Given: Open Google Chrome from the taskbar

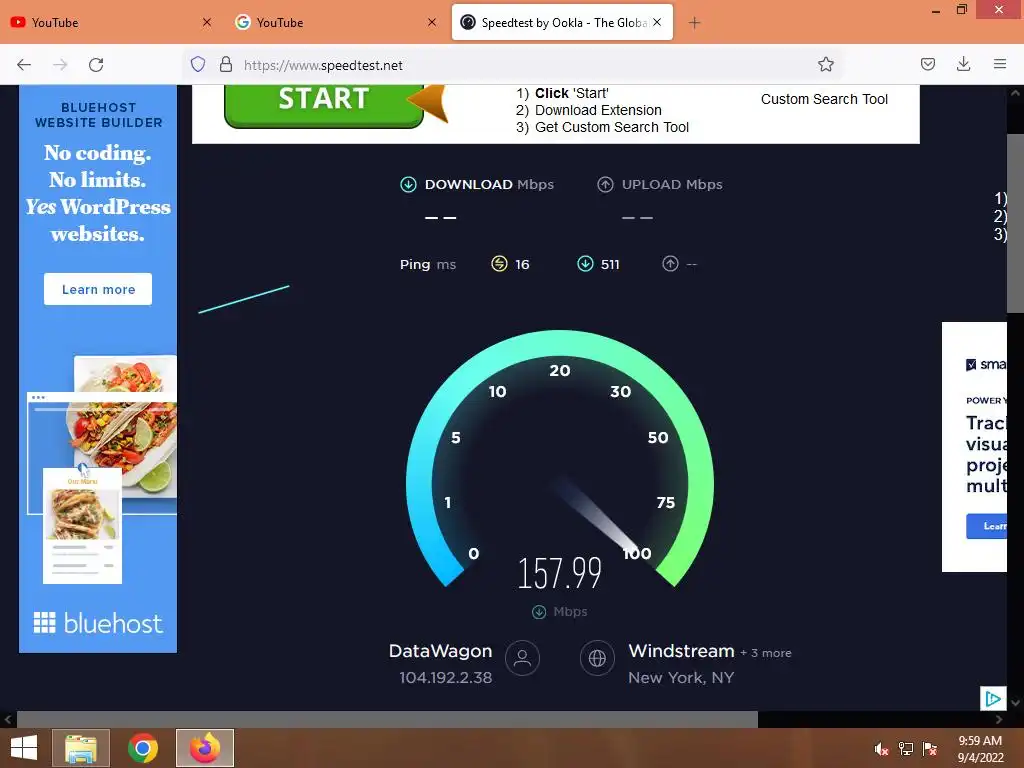Looking at the screenshot, I should [x=142, y=748].
